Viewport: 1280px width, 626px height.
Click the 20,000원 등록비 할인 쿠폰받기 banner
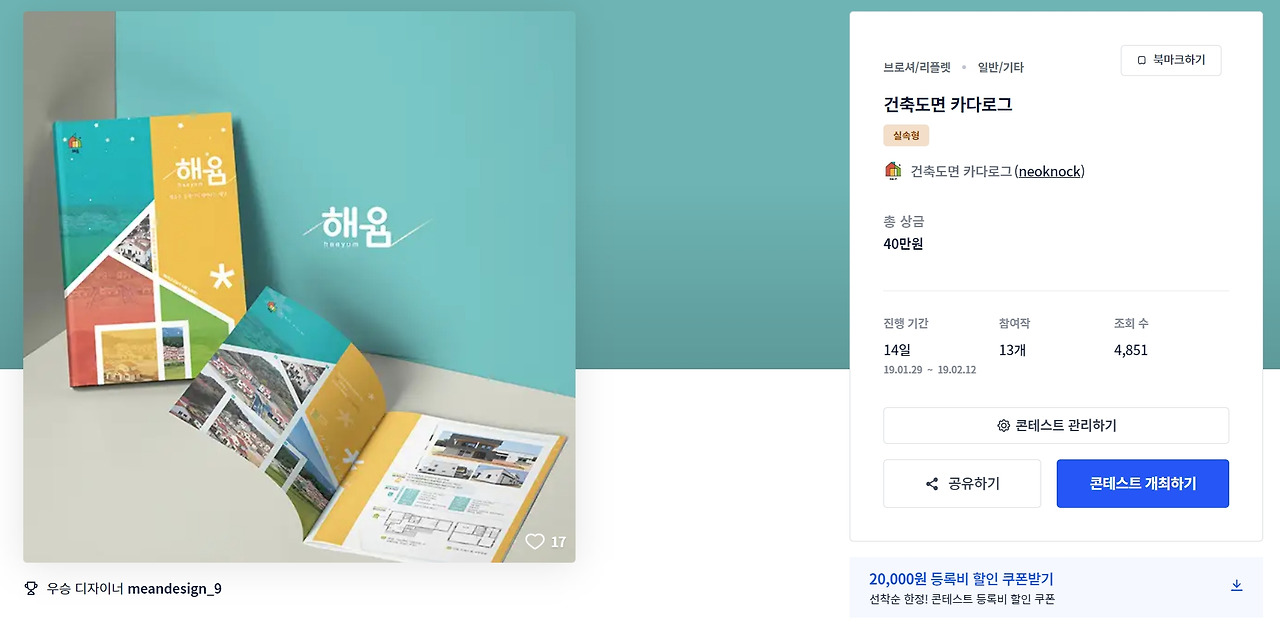tap(1056, 588)
